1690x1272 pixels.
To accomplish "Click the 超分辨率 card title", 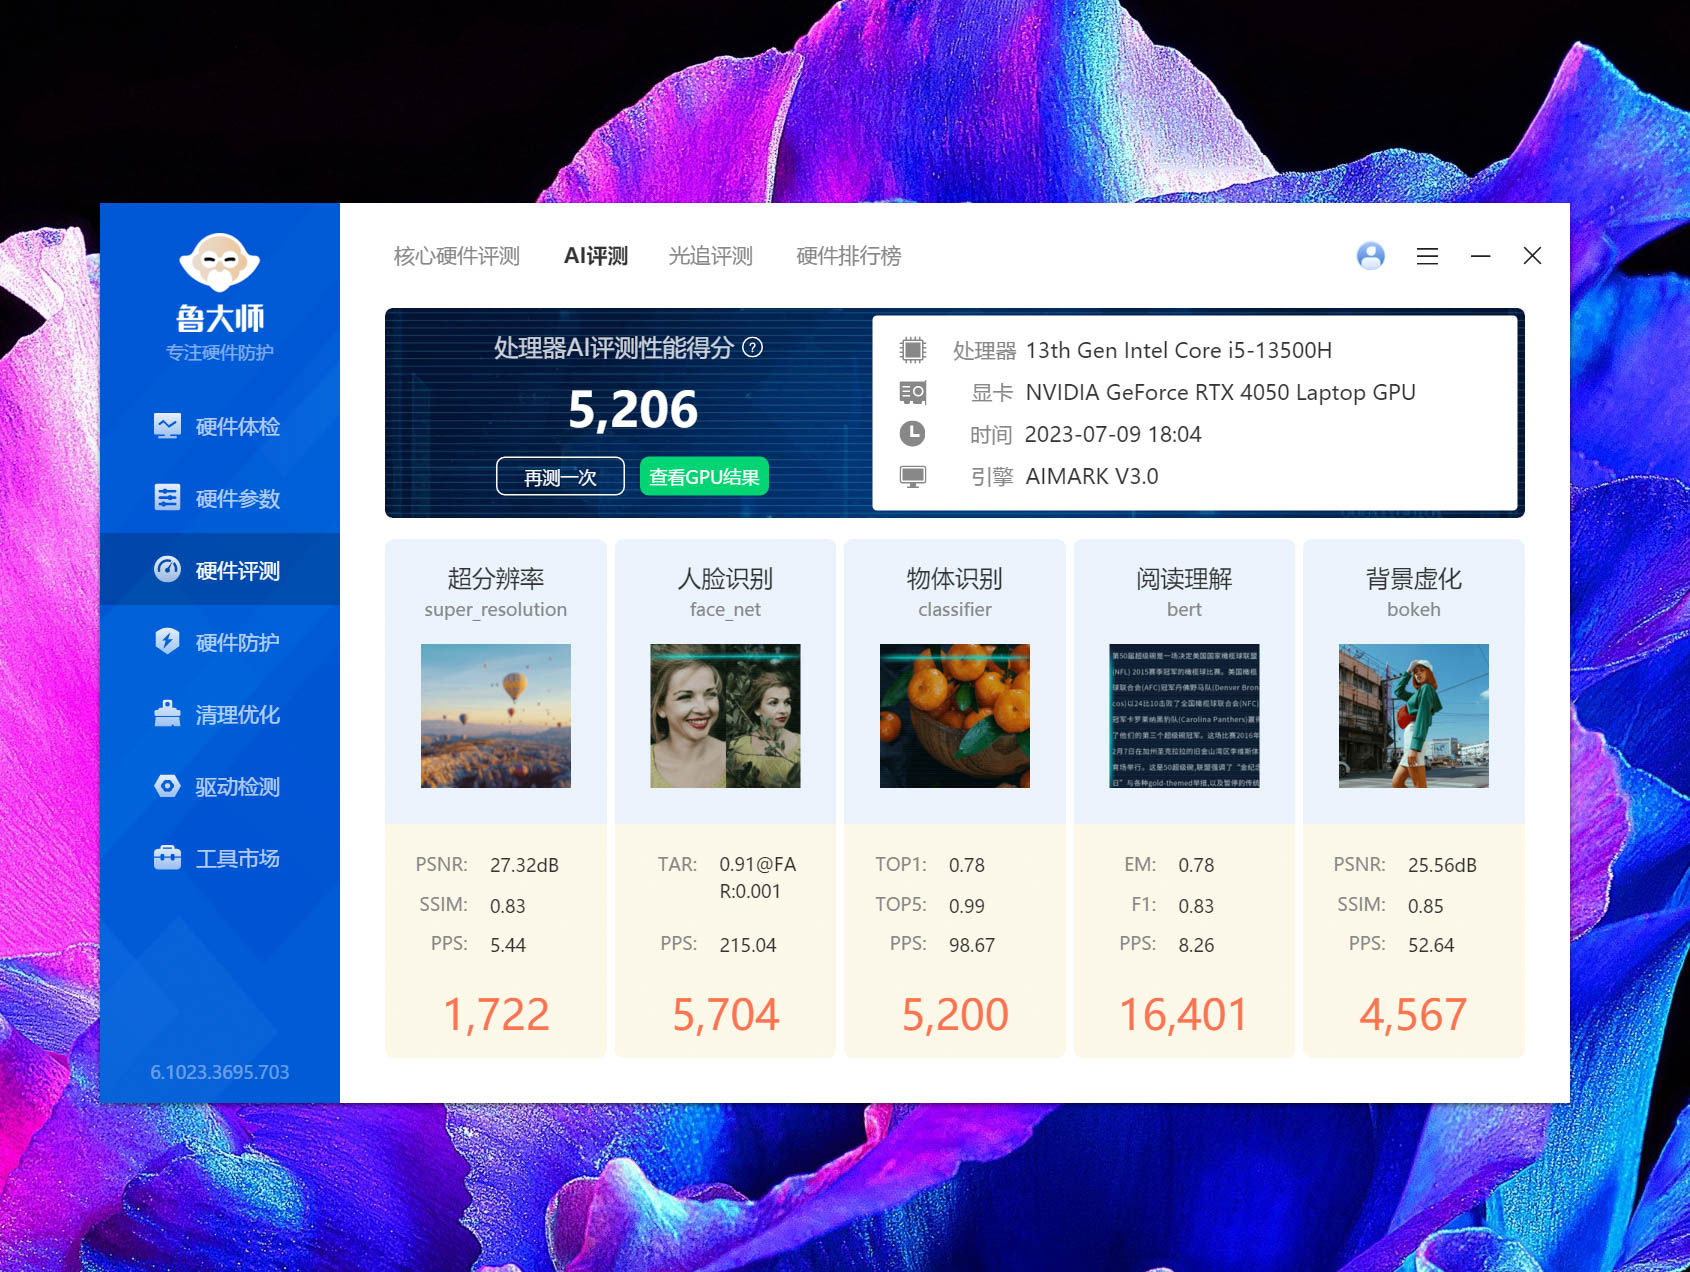I will (x=496, y=578).
